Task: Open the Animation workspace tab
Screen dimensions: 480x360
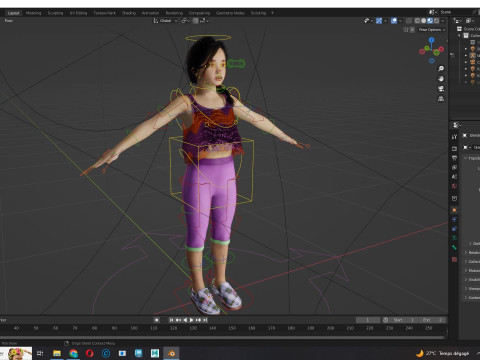Action: (x=150, y=13)
